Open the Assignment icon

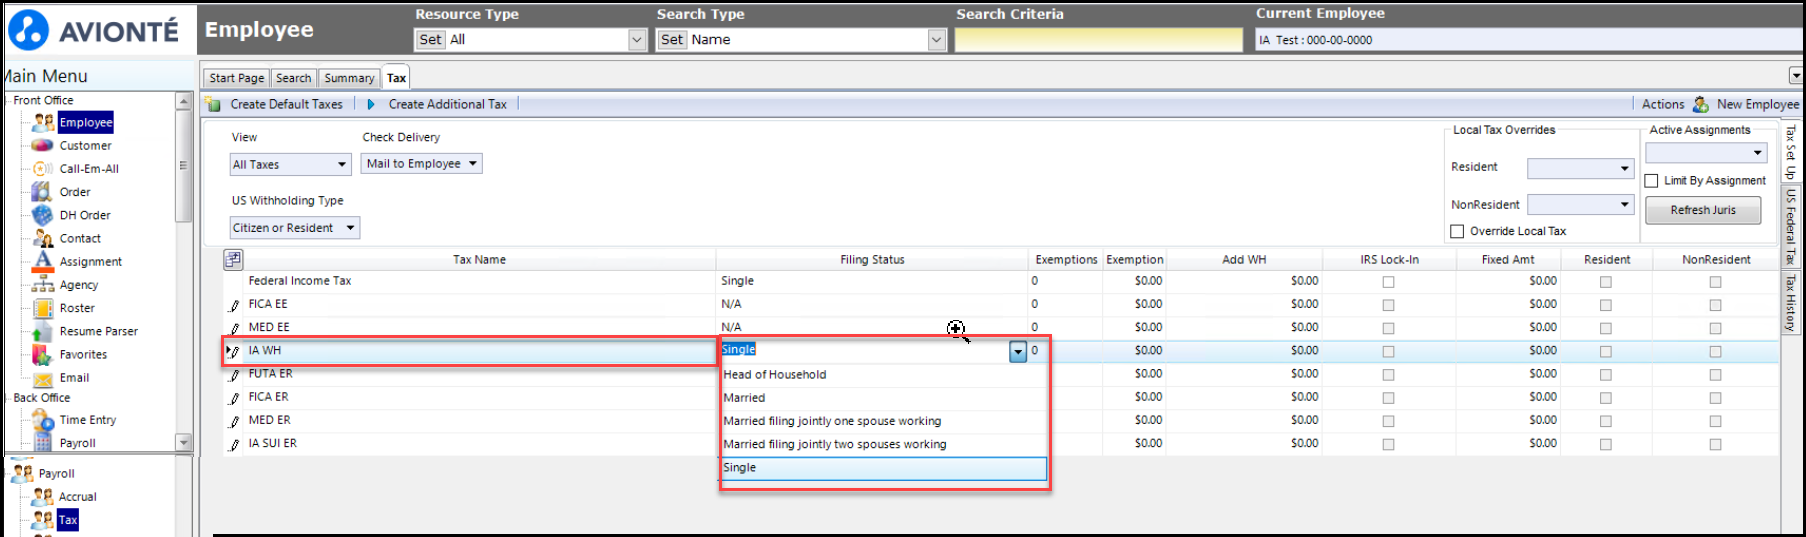point(42,261)
